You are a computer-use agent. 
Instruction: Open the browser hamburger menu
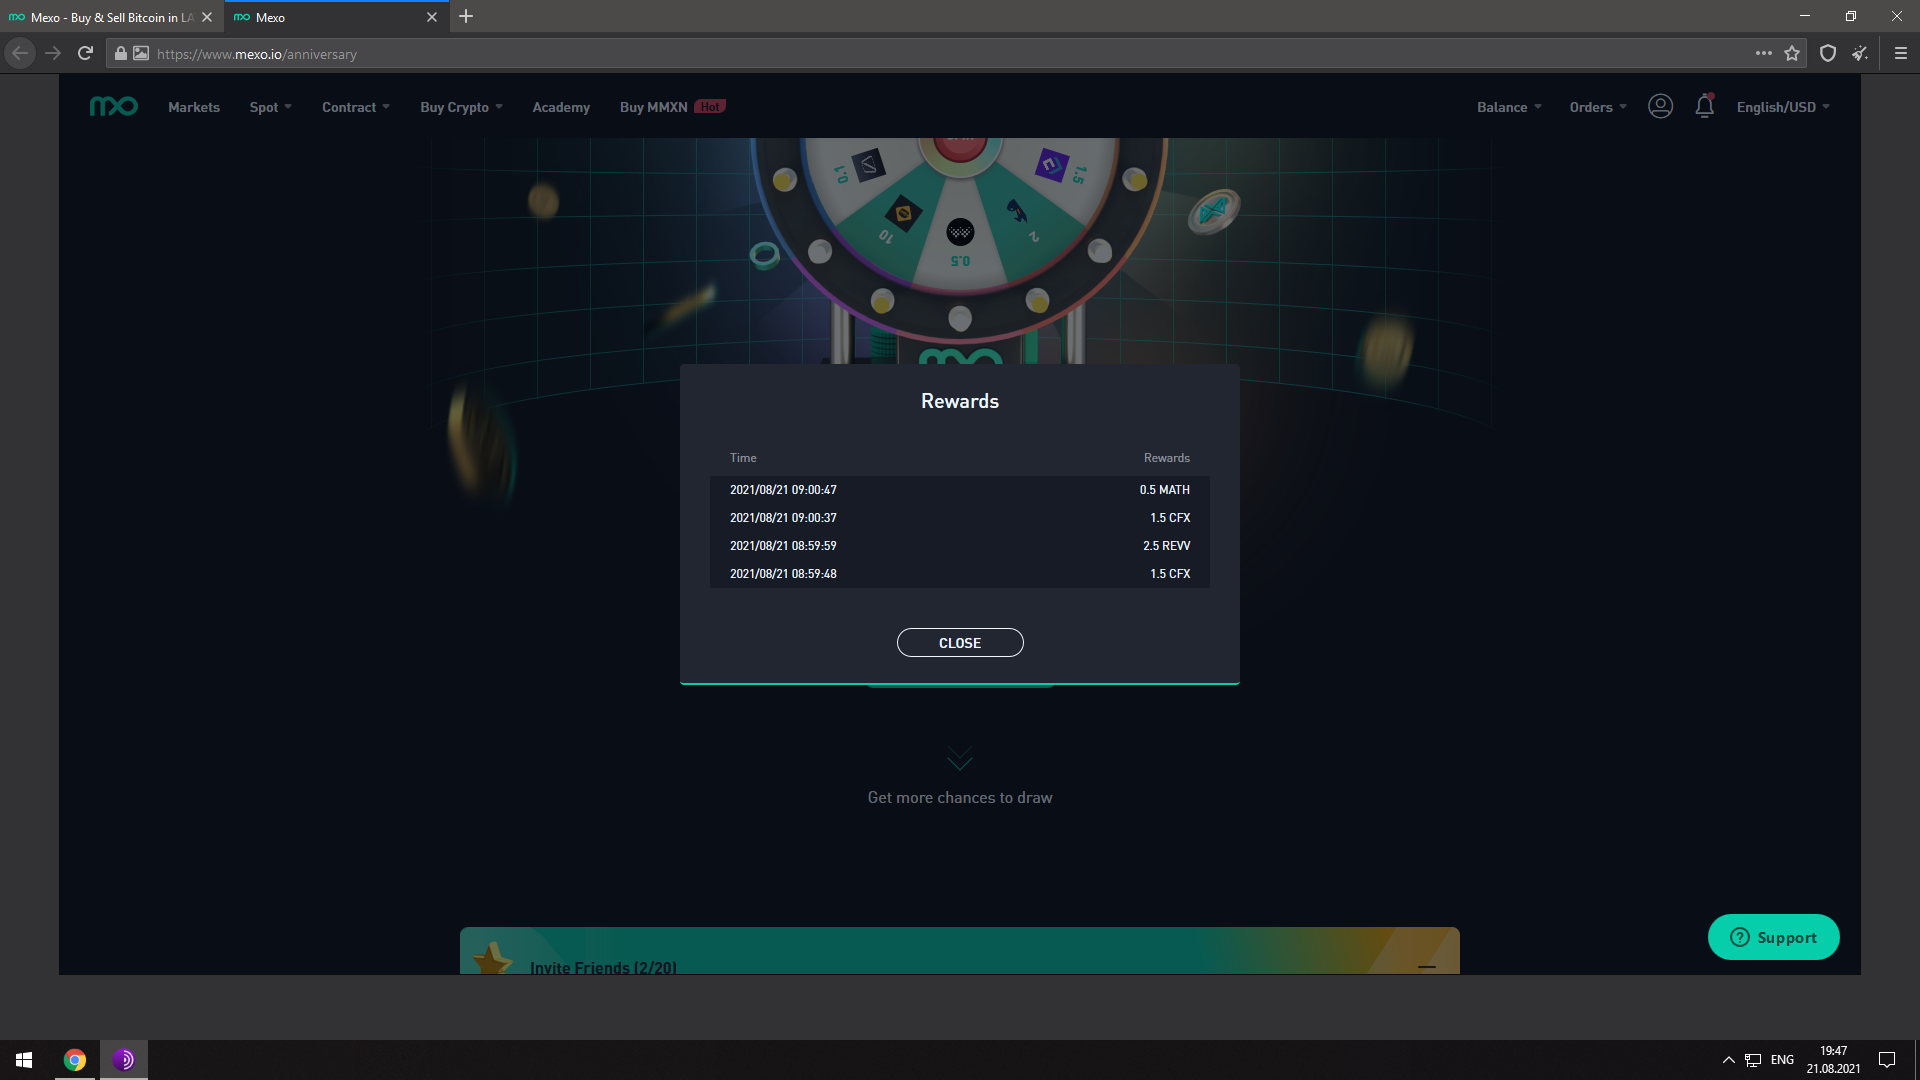pyautogui.click(x=1901, y=54)
